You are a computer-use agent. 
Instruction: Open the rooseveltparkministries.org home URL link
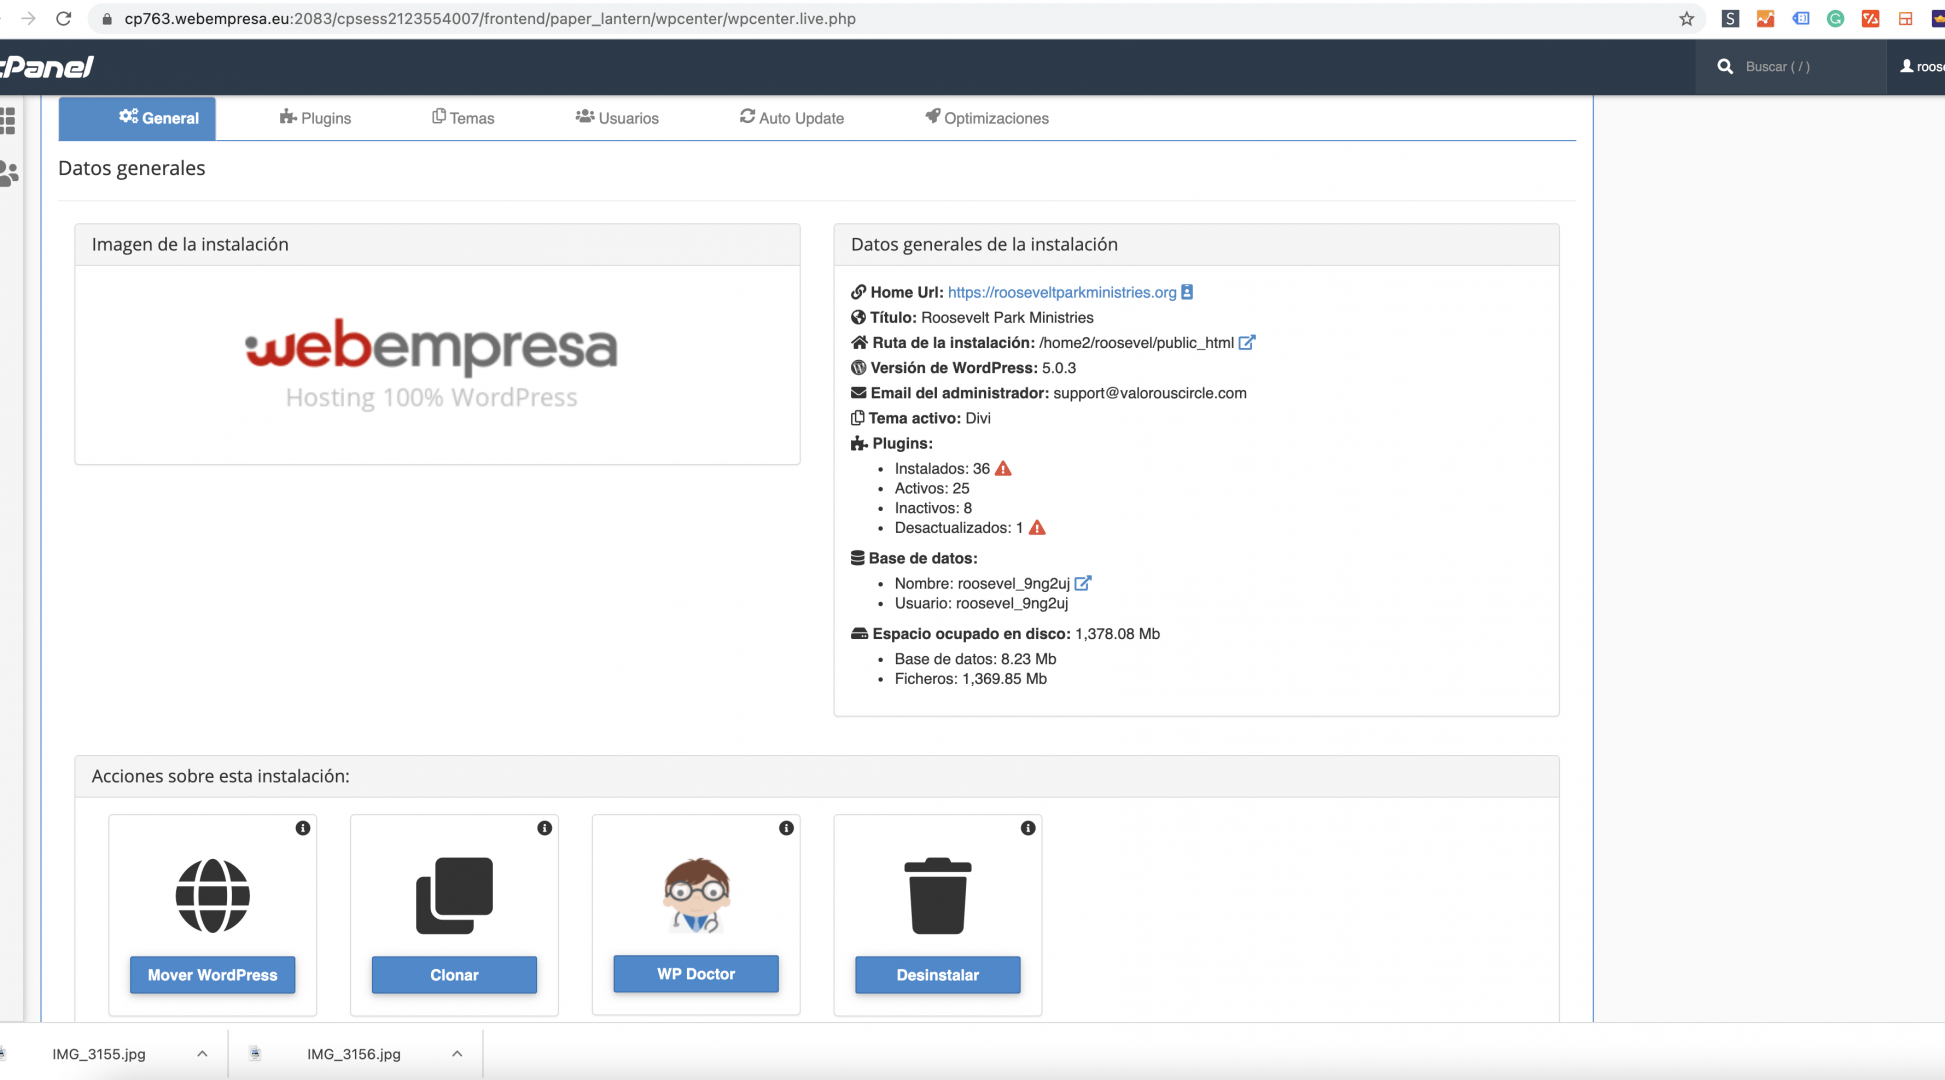pyautogui.click(x=1062, y=292)
